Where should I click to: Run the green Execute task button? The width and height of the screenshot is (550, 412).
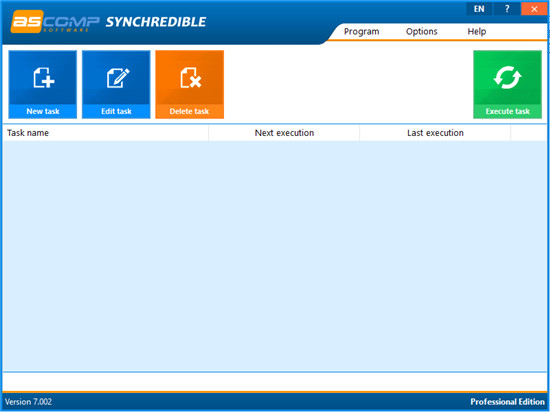pyautogui.click(x=507, y=84)
